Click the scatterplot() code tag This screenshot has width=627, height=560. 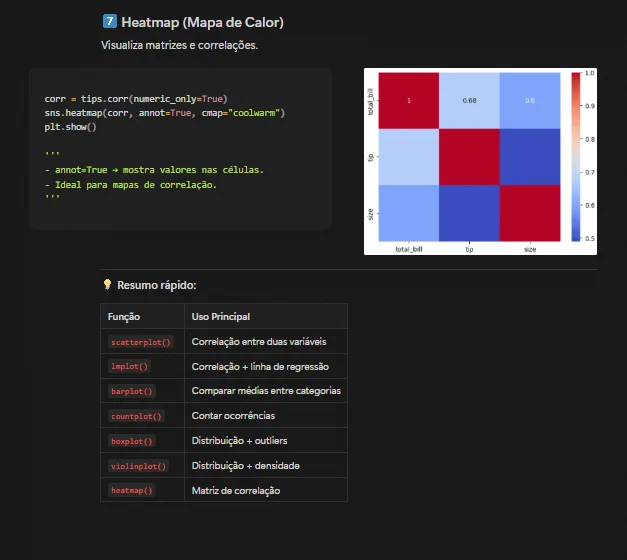point(141,342)
